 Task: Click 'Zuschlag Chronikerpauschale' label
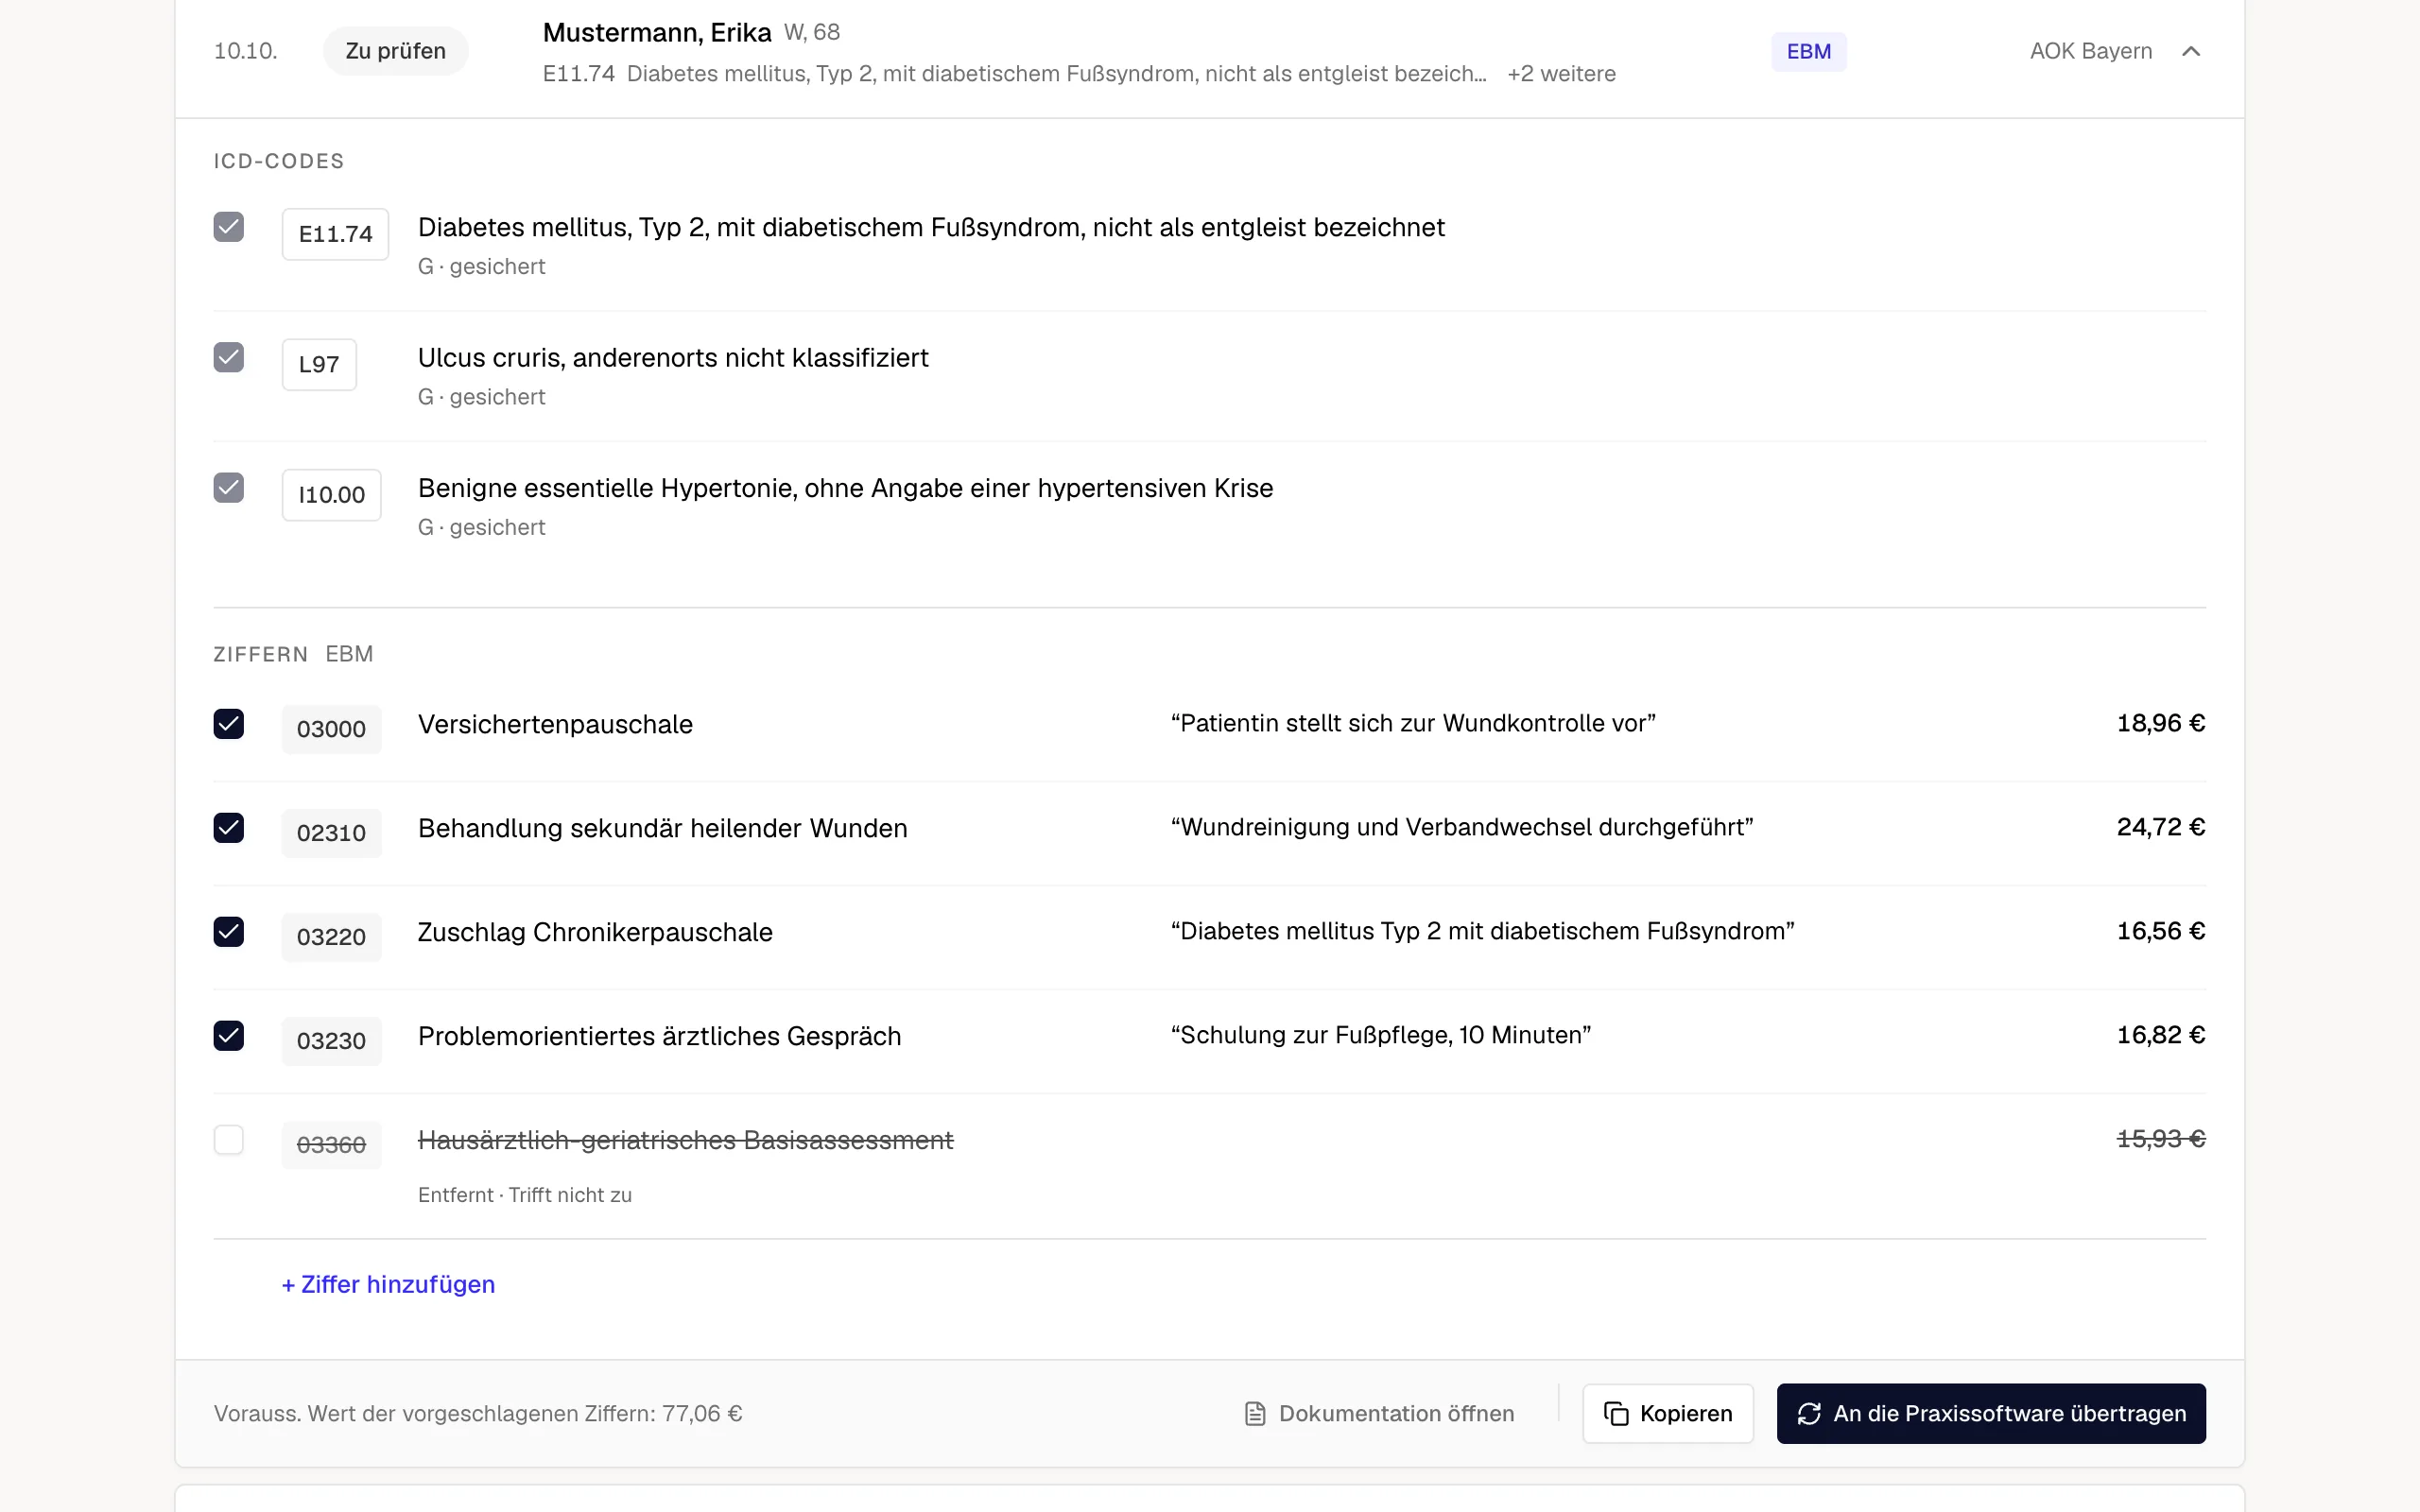click(595, 932)
